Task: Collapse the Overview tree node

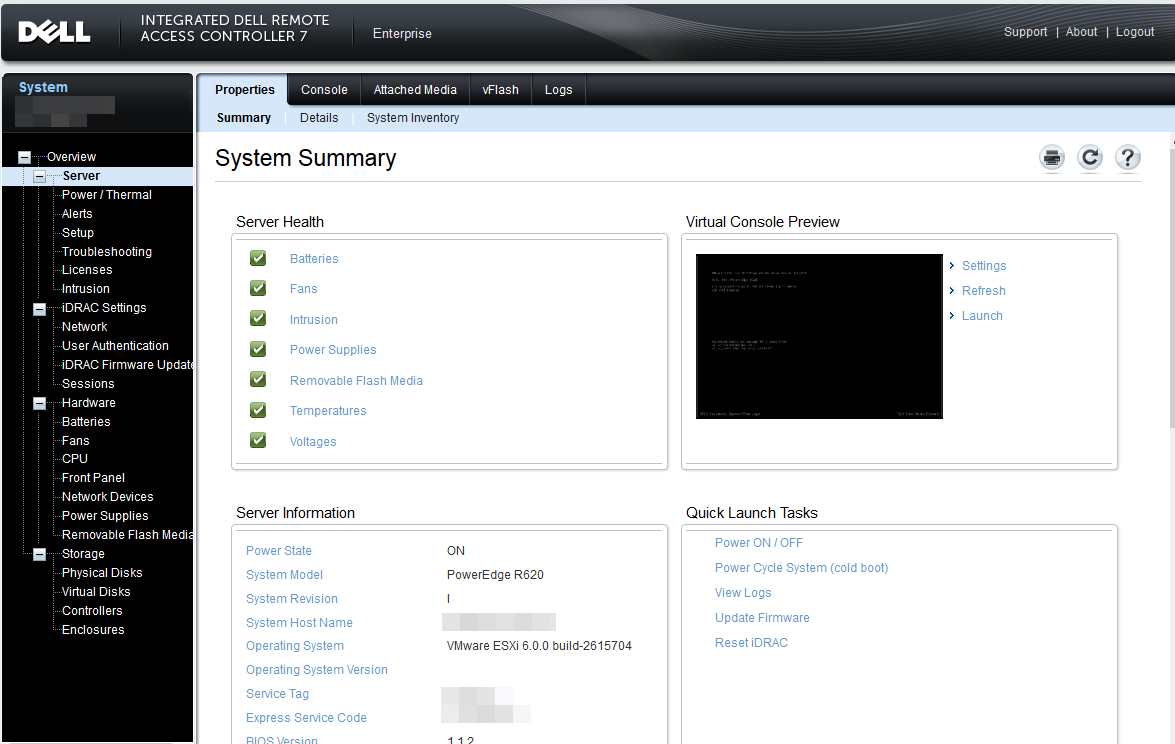Action: [x=25, y=157]
